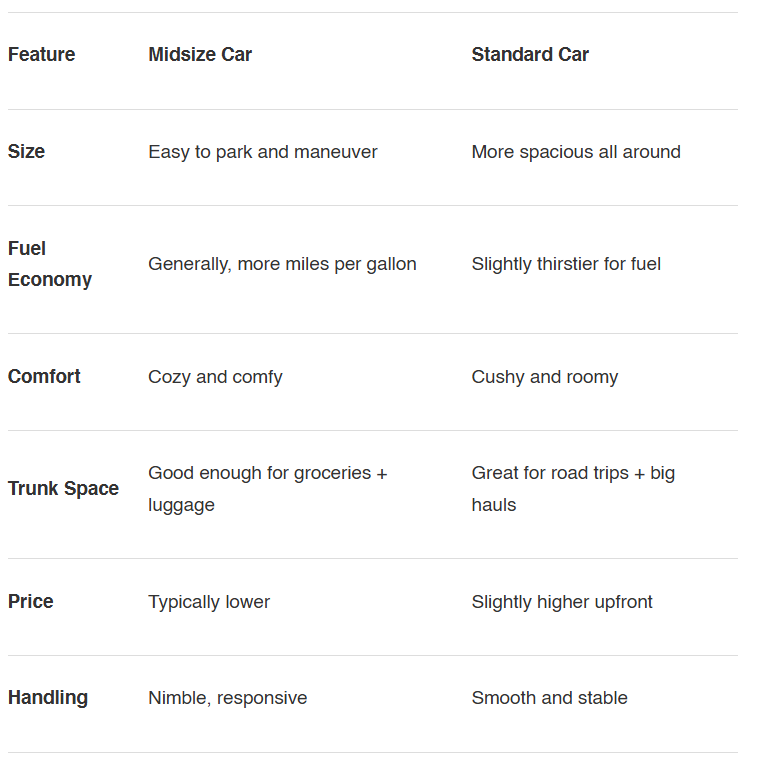Select the Handling row label

point(48,698)
